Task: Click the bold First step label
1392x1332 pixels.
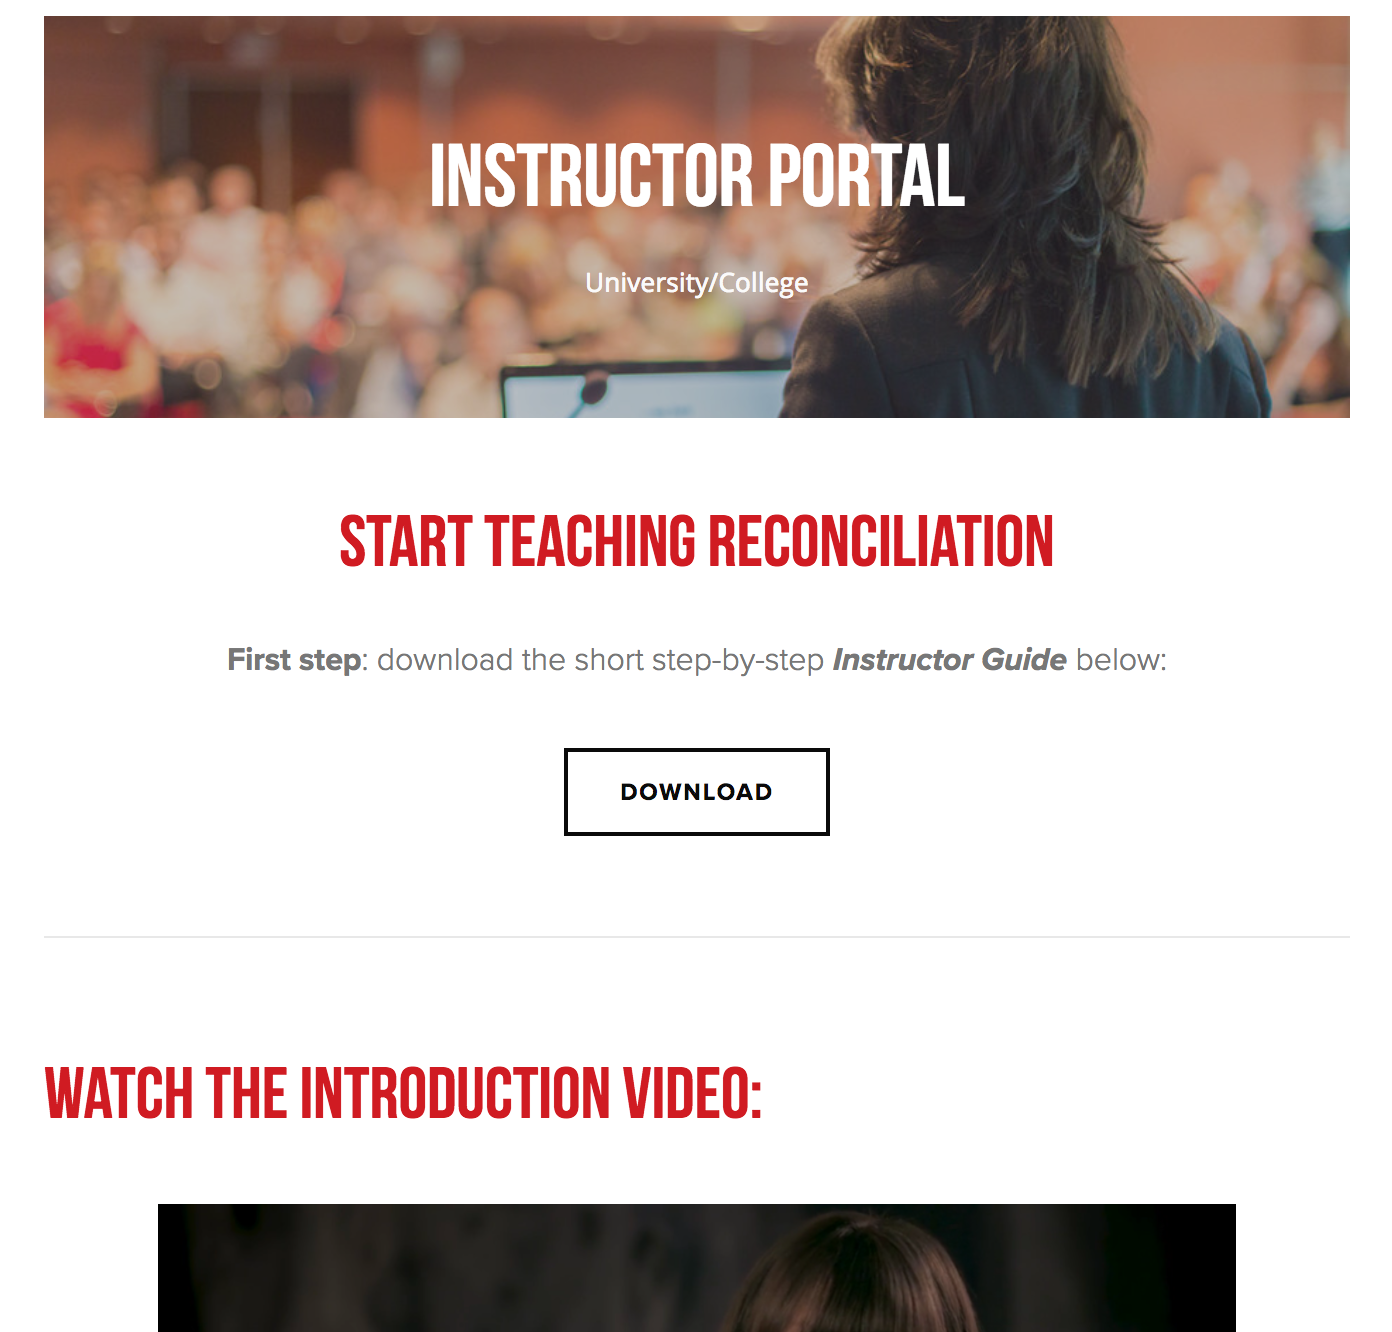Action: point(294,660)
